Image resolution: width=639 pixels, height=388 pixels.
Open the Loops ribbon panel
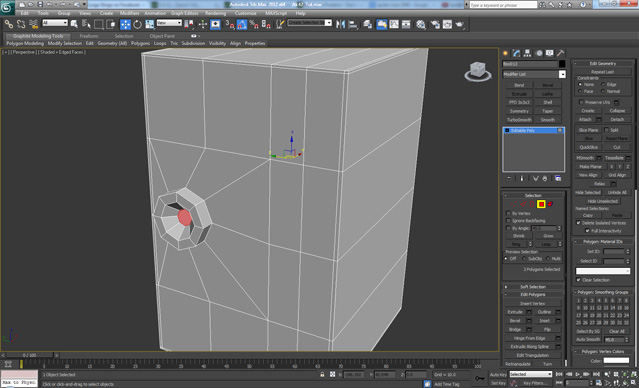pos(160,43)
